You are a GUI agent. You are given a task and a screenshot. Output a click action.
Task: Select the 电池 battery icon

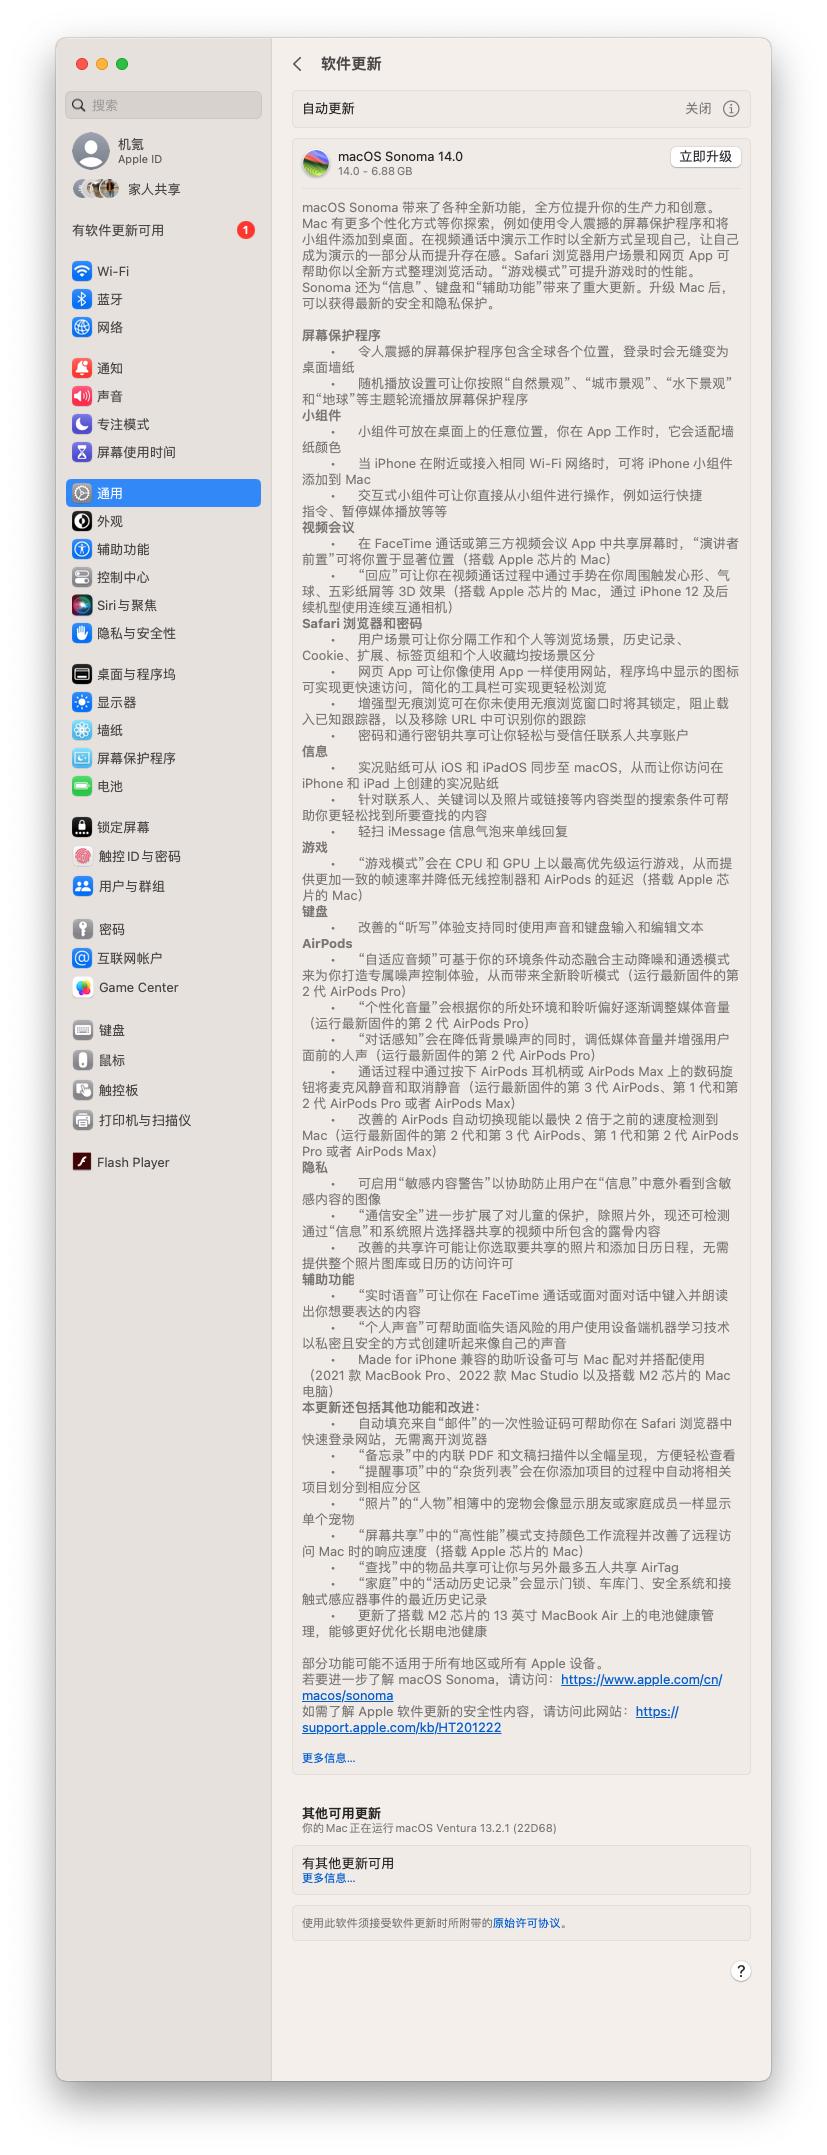[82, 786]
